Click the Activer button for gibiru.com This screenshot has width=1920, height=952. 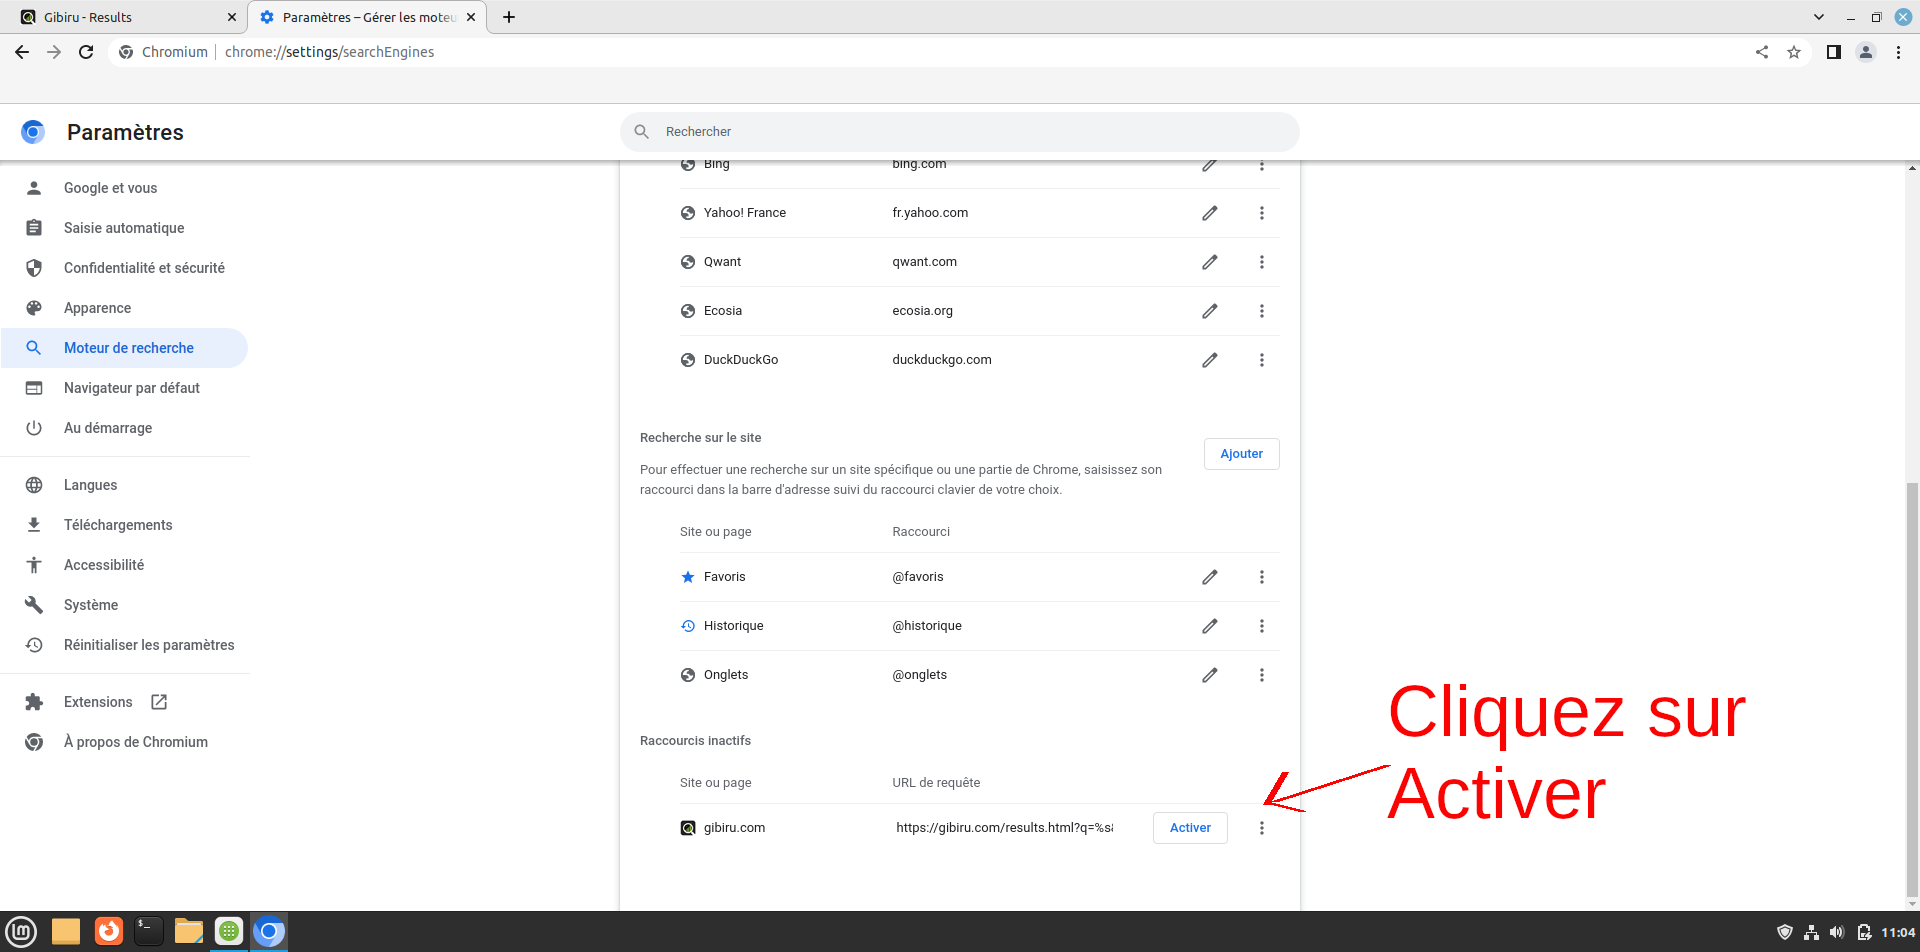1190,828
